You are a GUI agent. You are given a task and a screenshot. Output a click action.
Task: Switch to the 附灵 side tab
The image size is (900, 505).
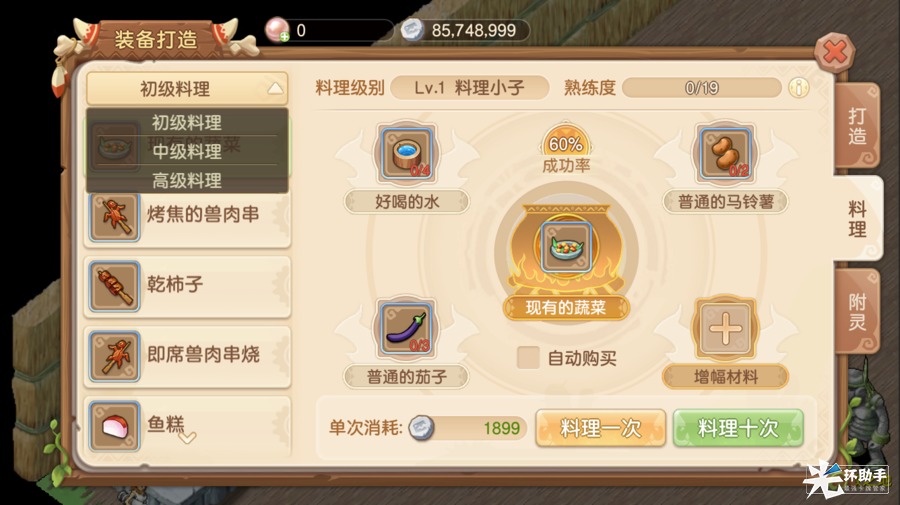(x=857, y=311)
